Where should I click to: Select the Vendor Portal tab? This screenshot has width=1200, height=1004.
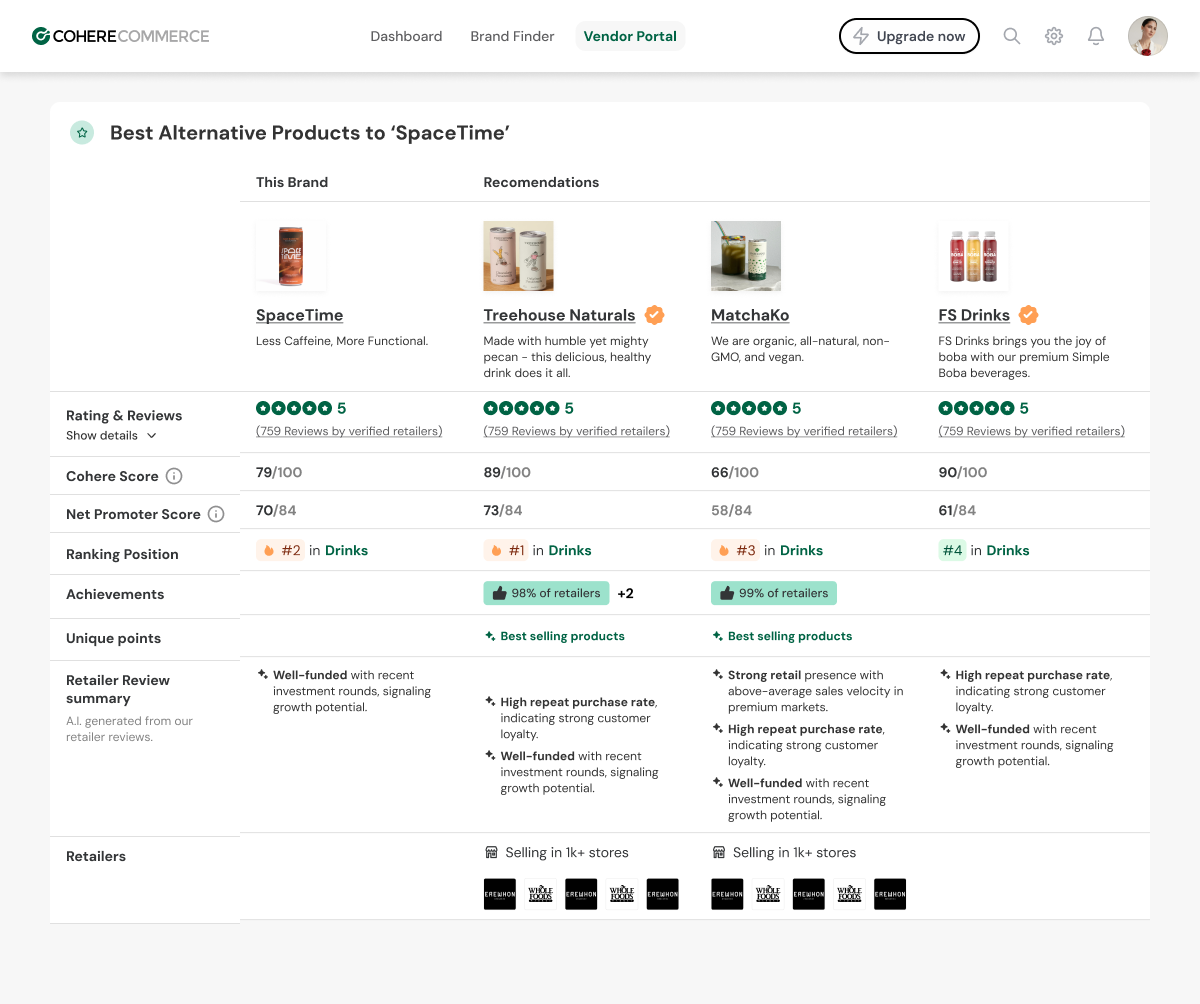[x=630, y=36]
